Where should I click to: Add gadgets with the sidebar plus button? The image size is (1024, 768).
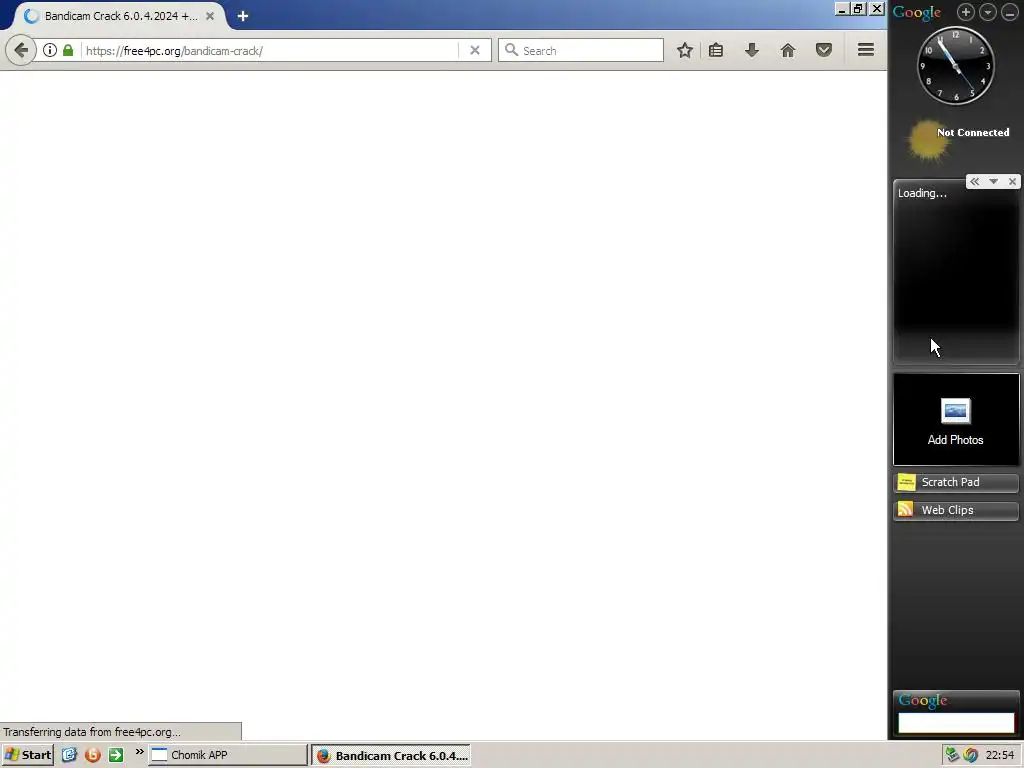966,12
